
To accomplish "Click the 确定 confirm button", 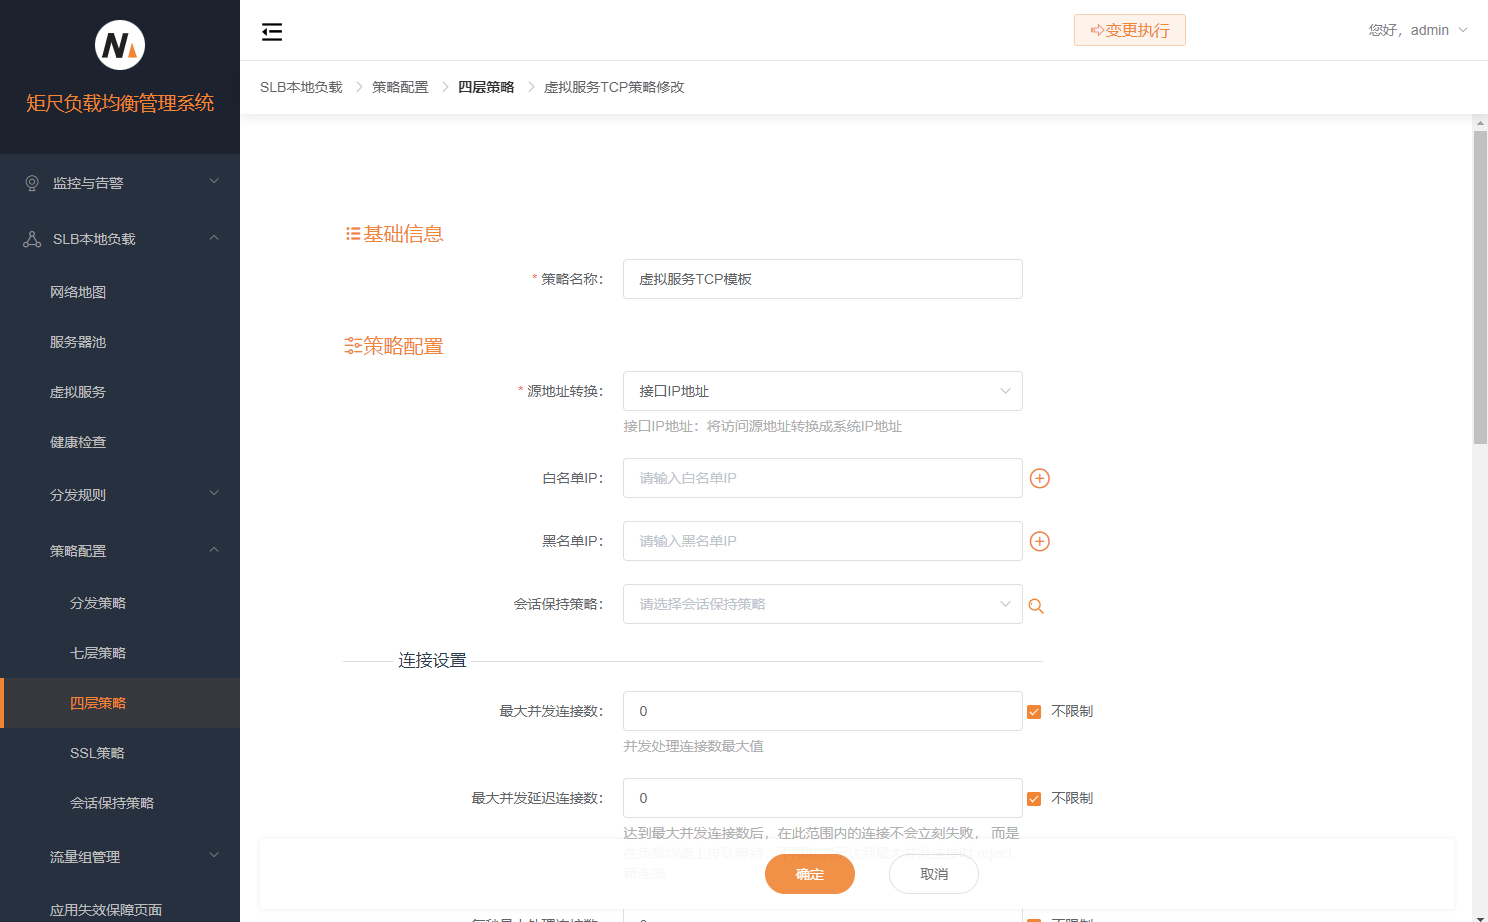I will 809,873.
